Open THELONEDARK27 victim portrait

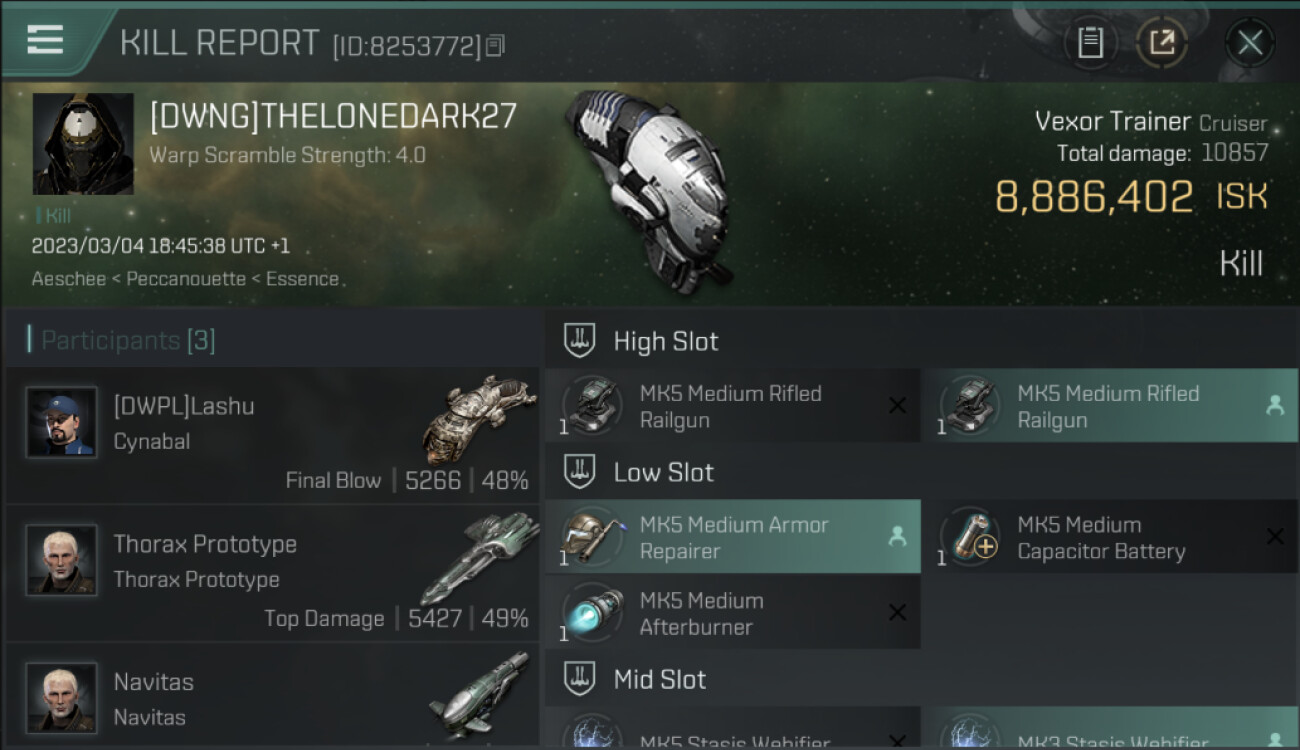click(83, 144)
